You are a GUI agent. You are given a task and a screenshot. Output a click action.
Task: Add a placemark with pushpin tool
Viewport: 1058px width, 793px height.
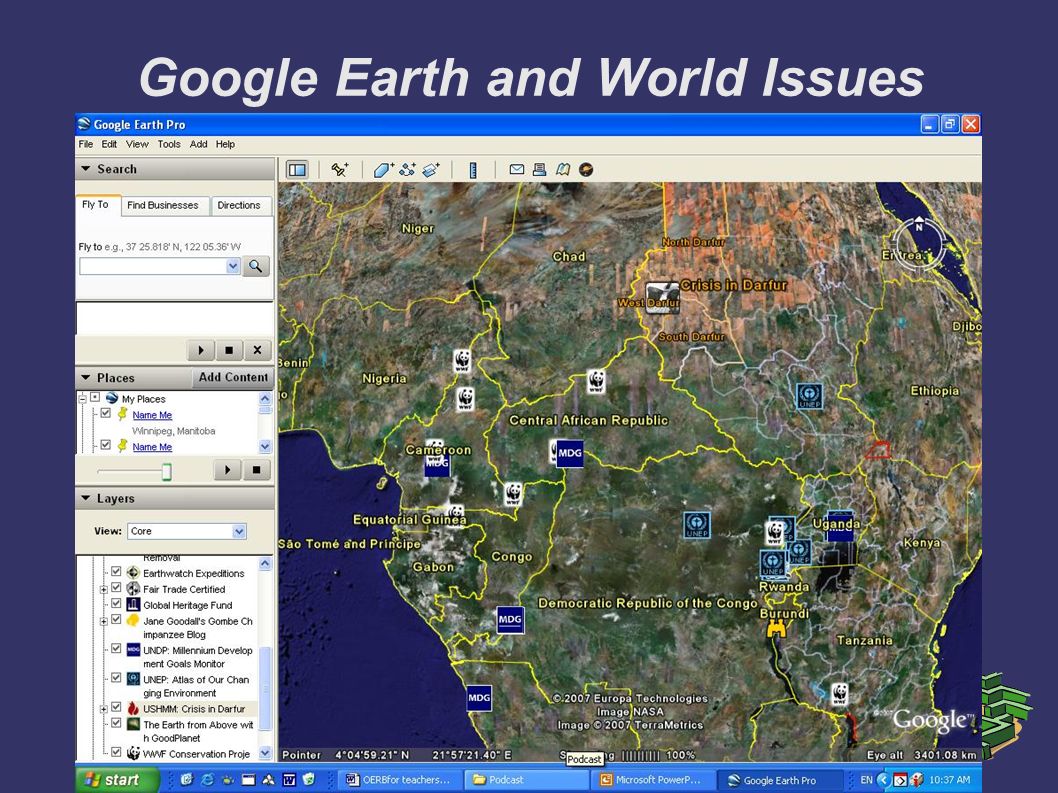[339, 169]
